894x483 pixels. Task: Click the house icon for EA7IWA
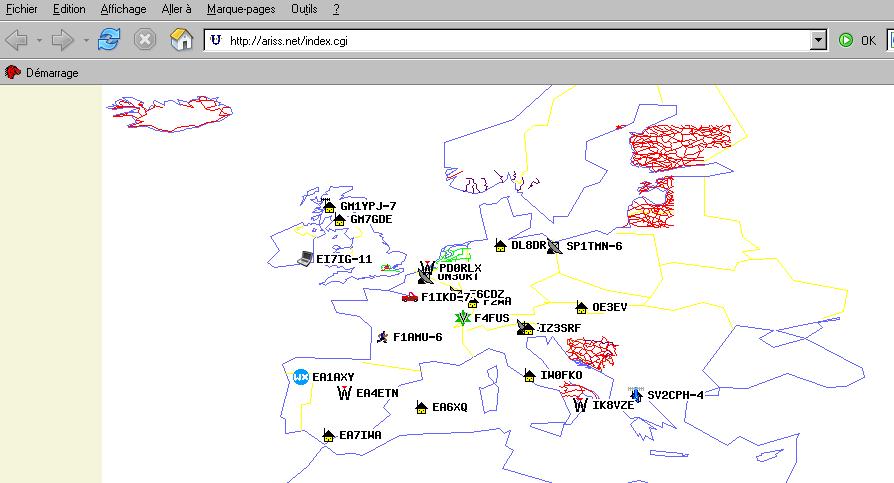[328, 435]
